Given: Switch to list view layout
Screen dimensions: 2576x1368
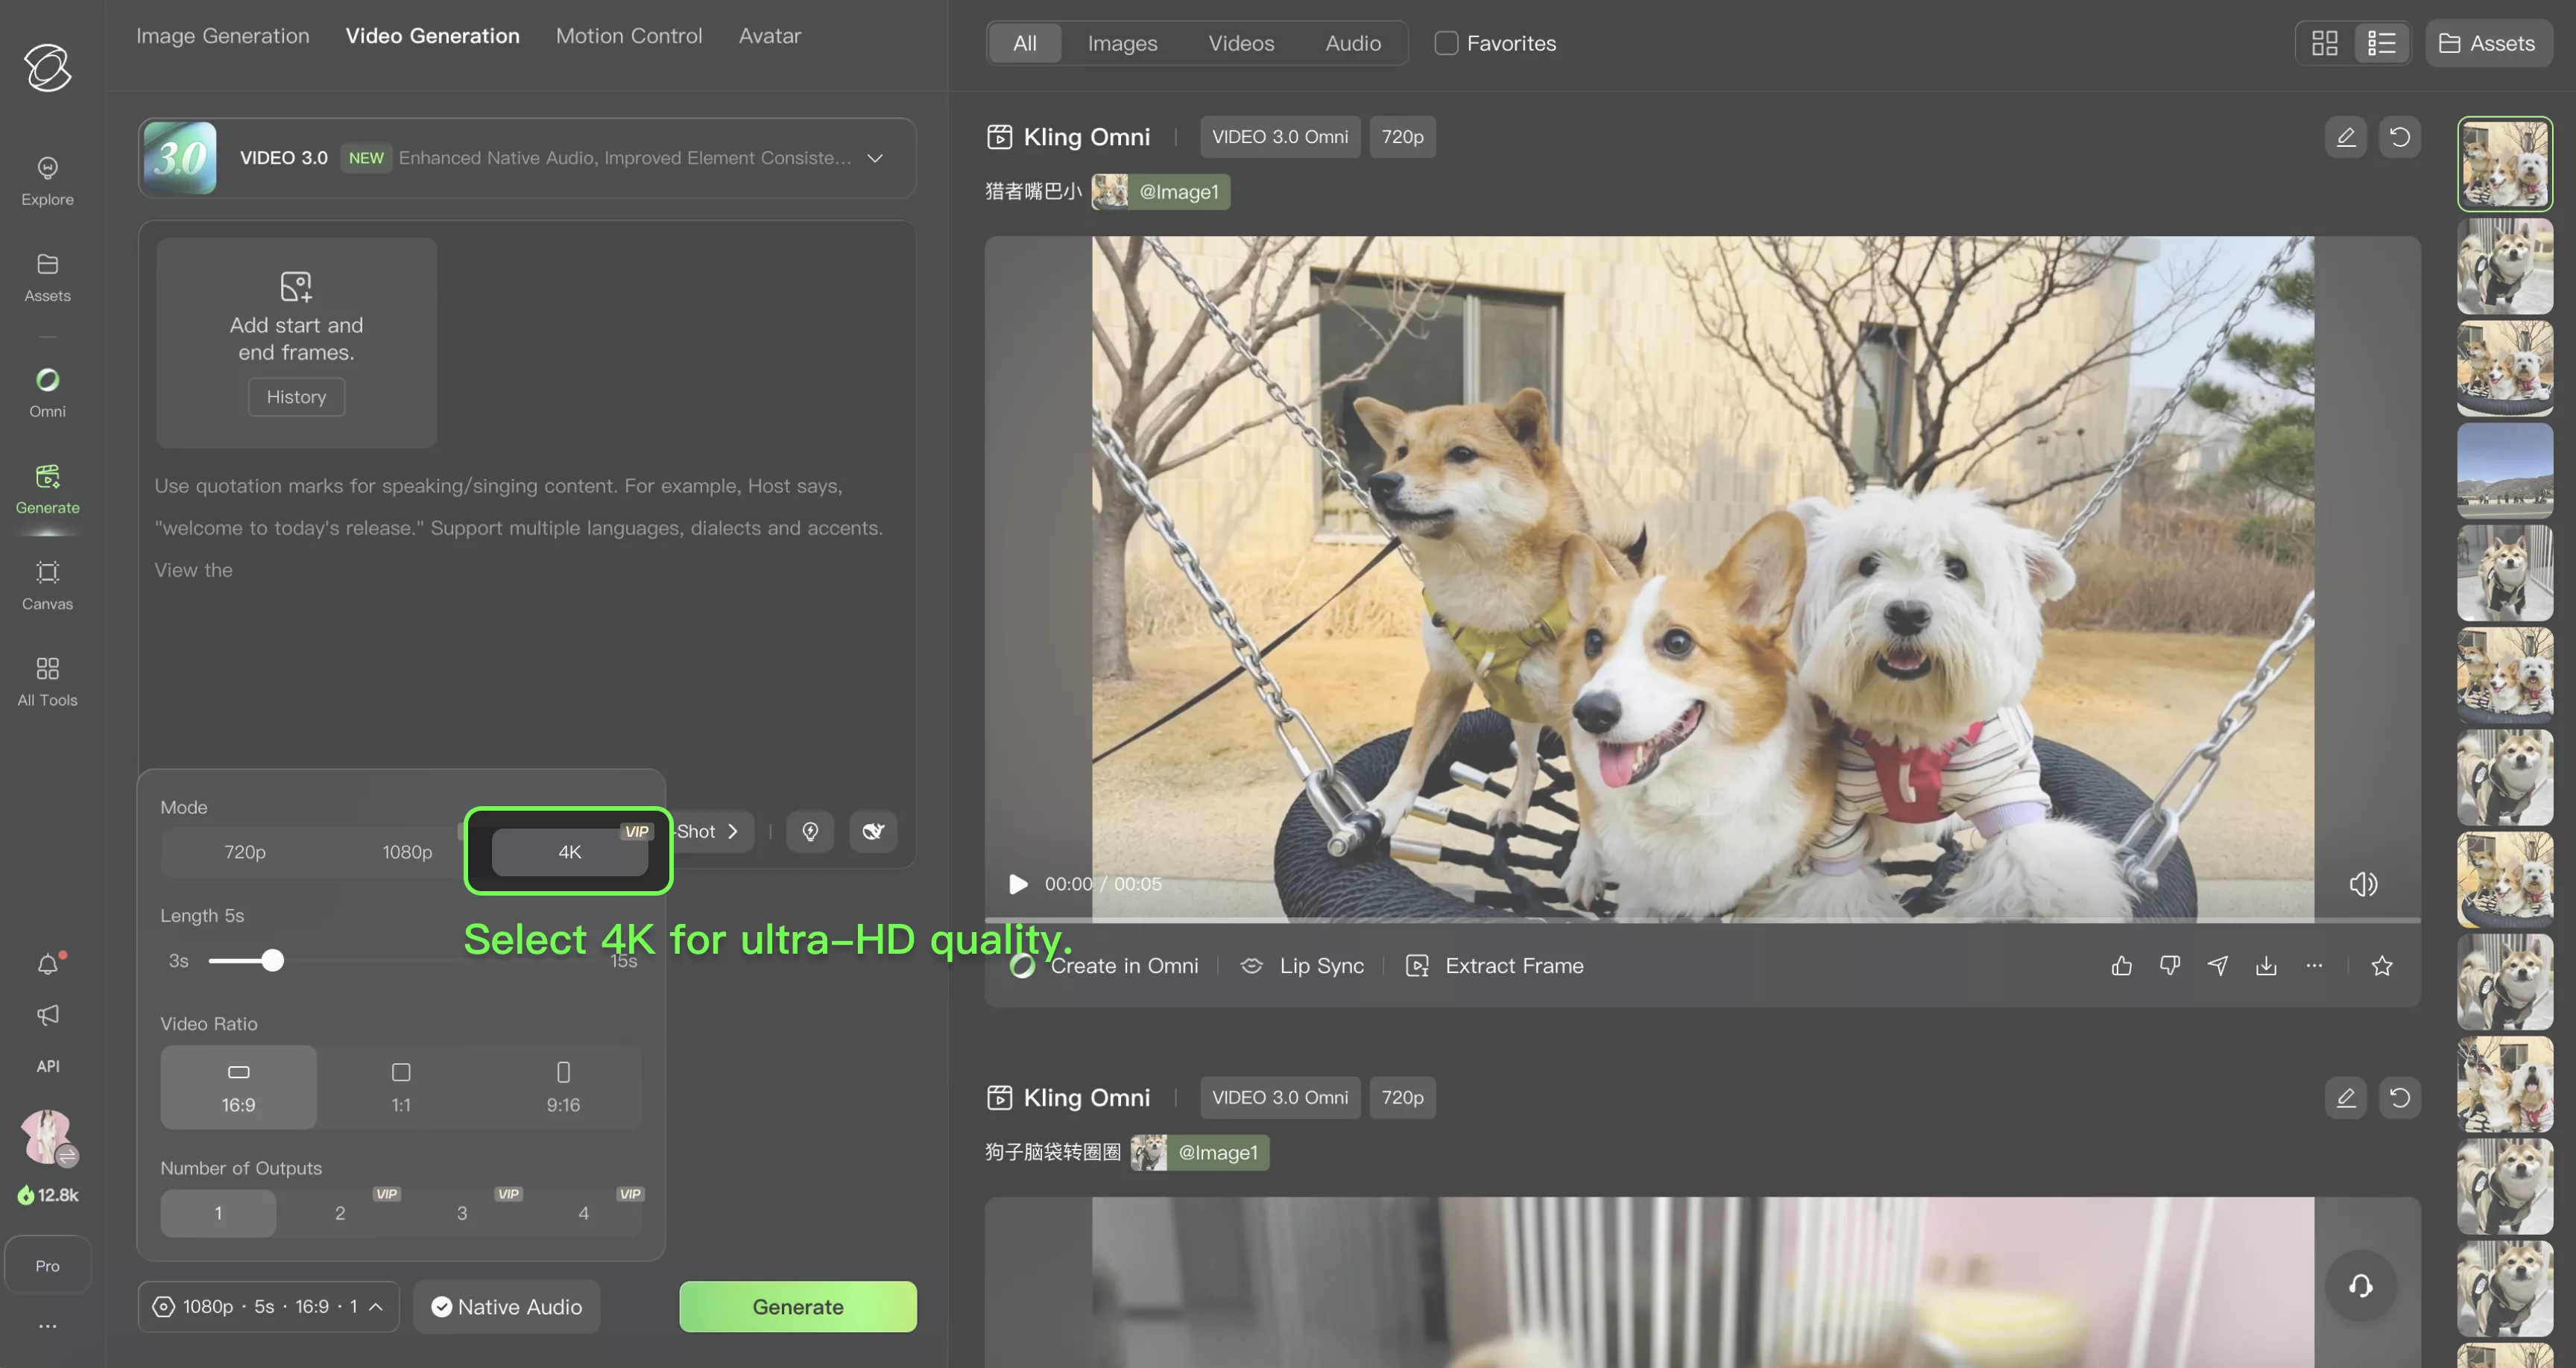Looking at the screenshot, I should pyautogui.click(x=2382, y=43).
